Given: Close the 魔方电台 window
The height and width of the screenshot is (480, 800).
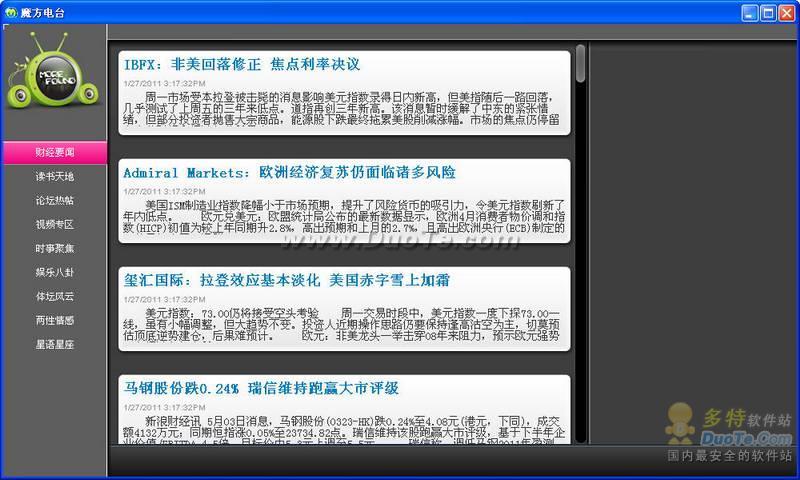Looking at the screenshot, I should (x=786, y=12).
